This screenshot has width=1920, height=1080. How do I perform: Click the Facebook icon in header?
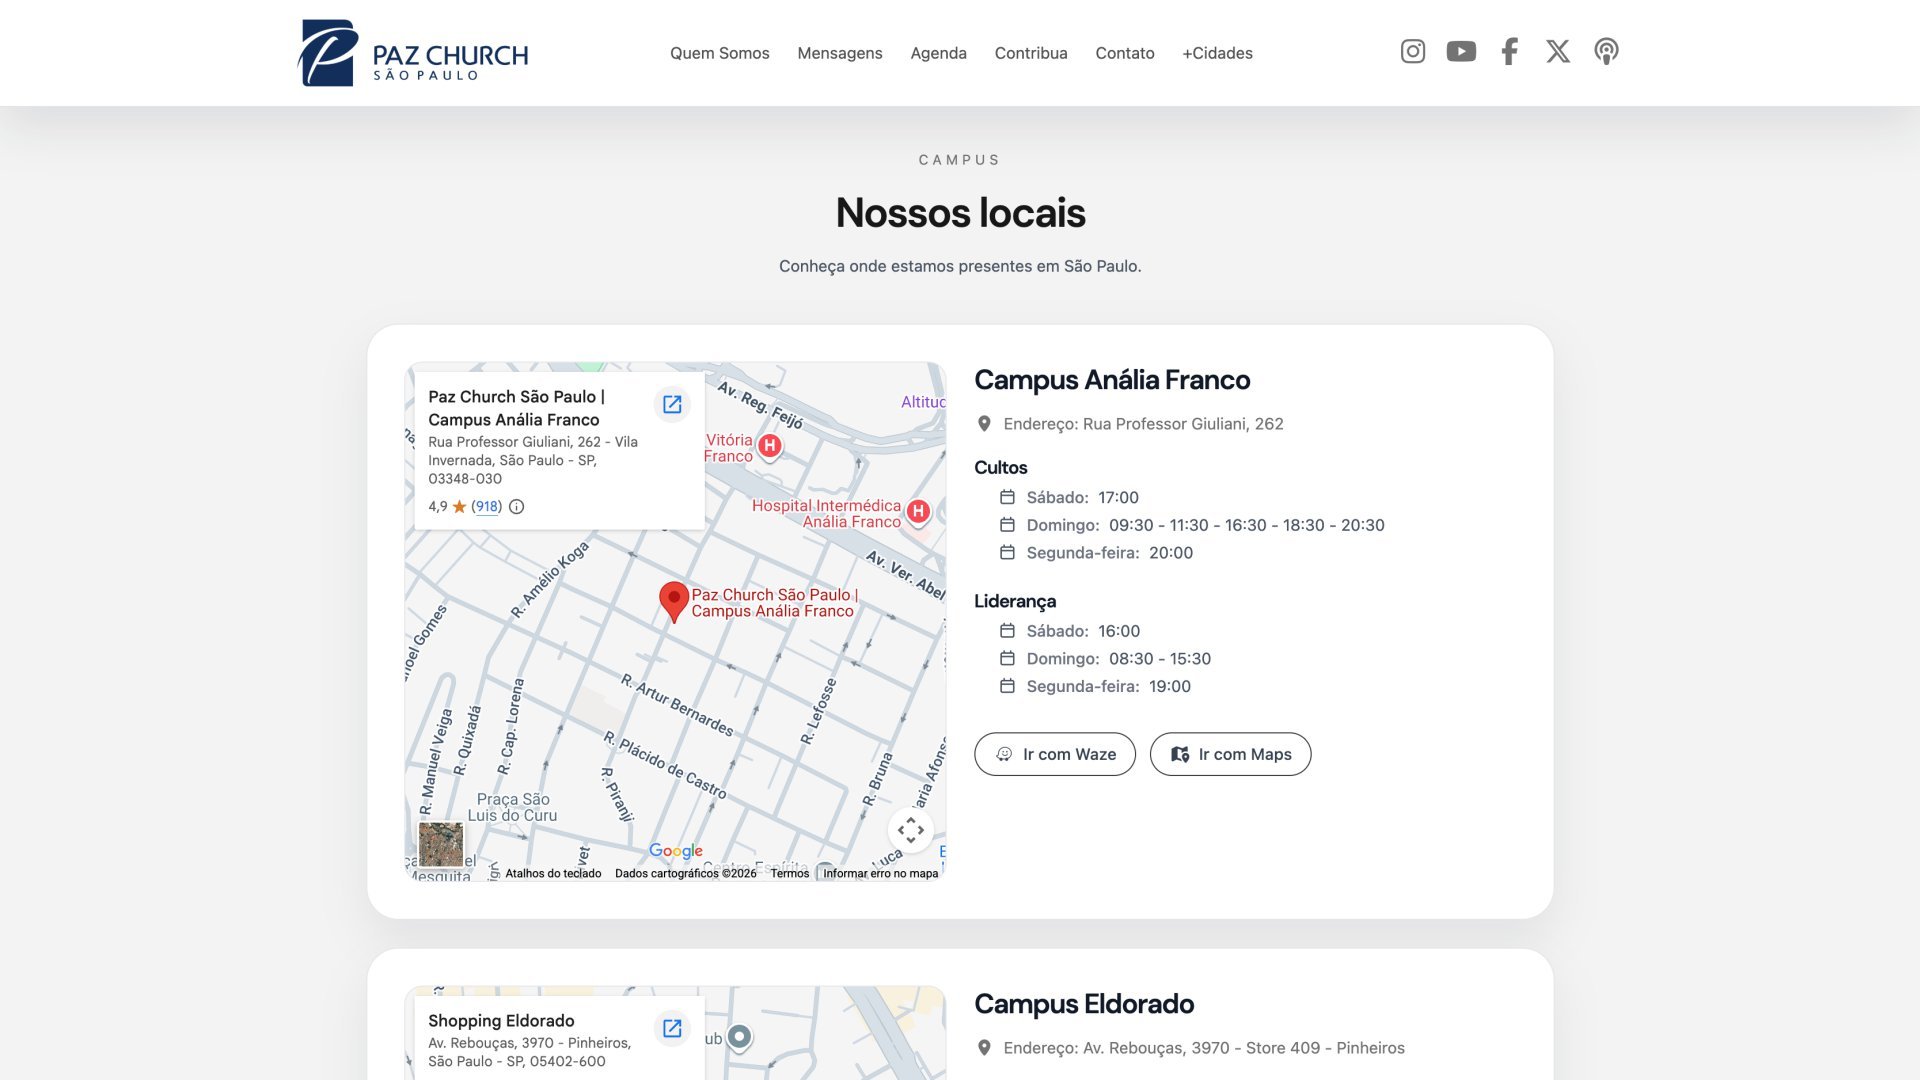[x=1509, y=51]
